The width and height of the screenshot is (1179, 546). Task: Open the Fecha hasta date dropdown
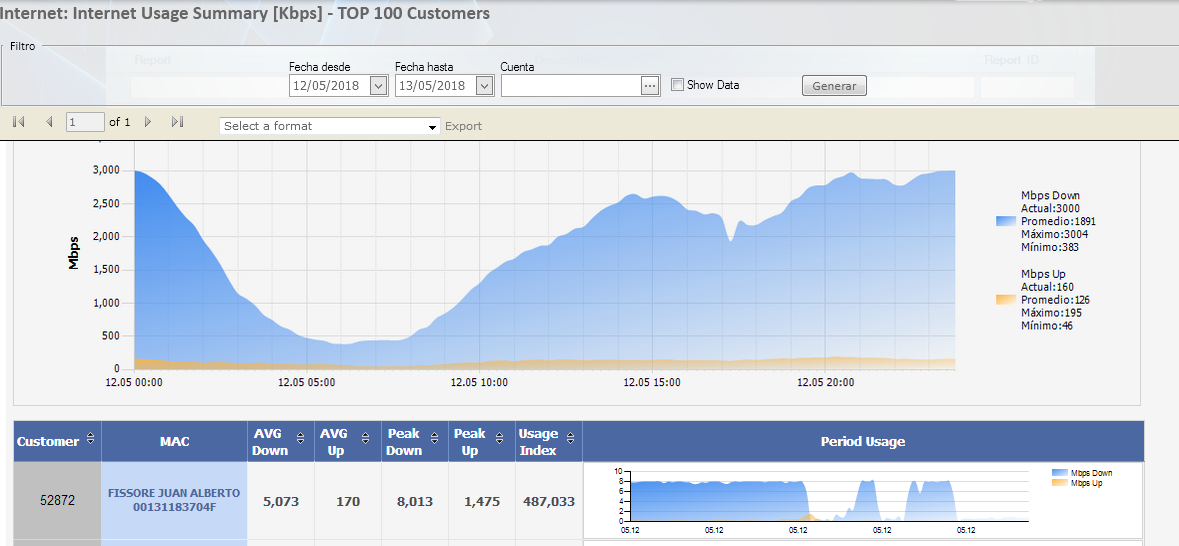click(484, 86)
